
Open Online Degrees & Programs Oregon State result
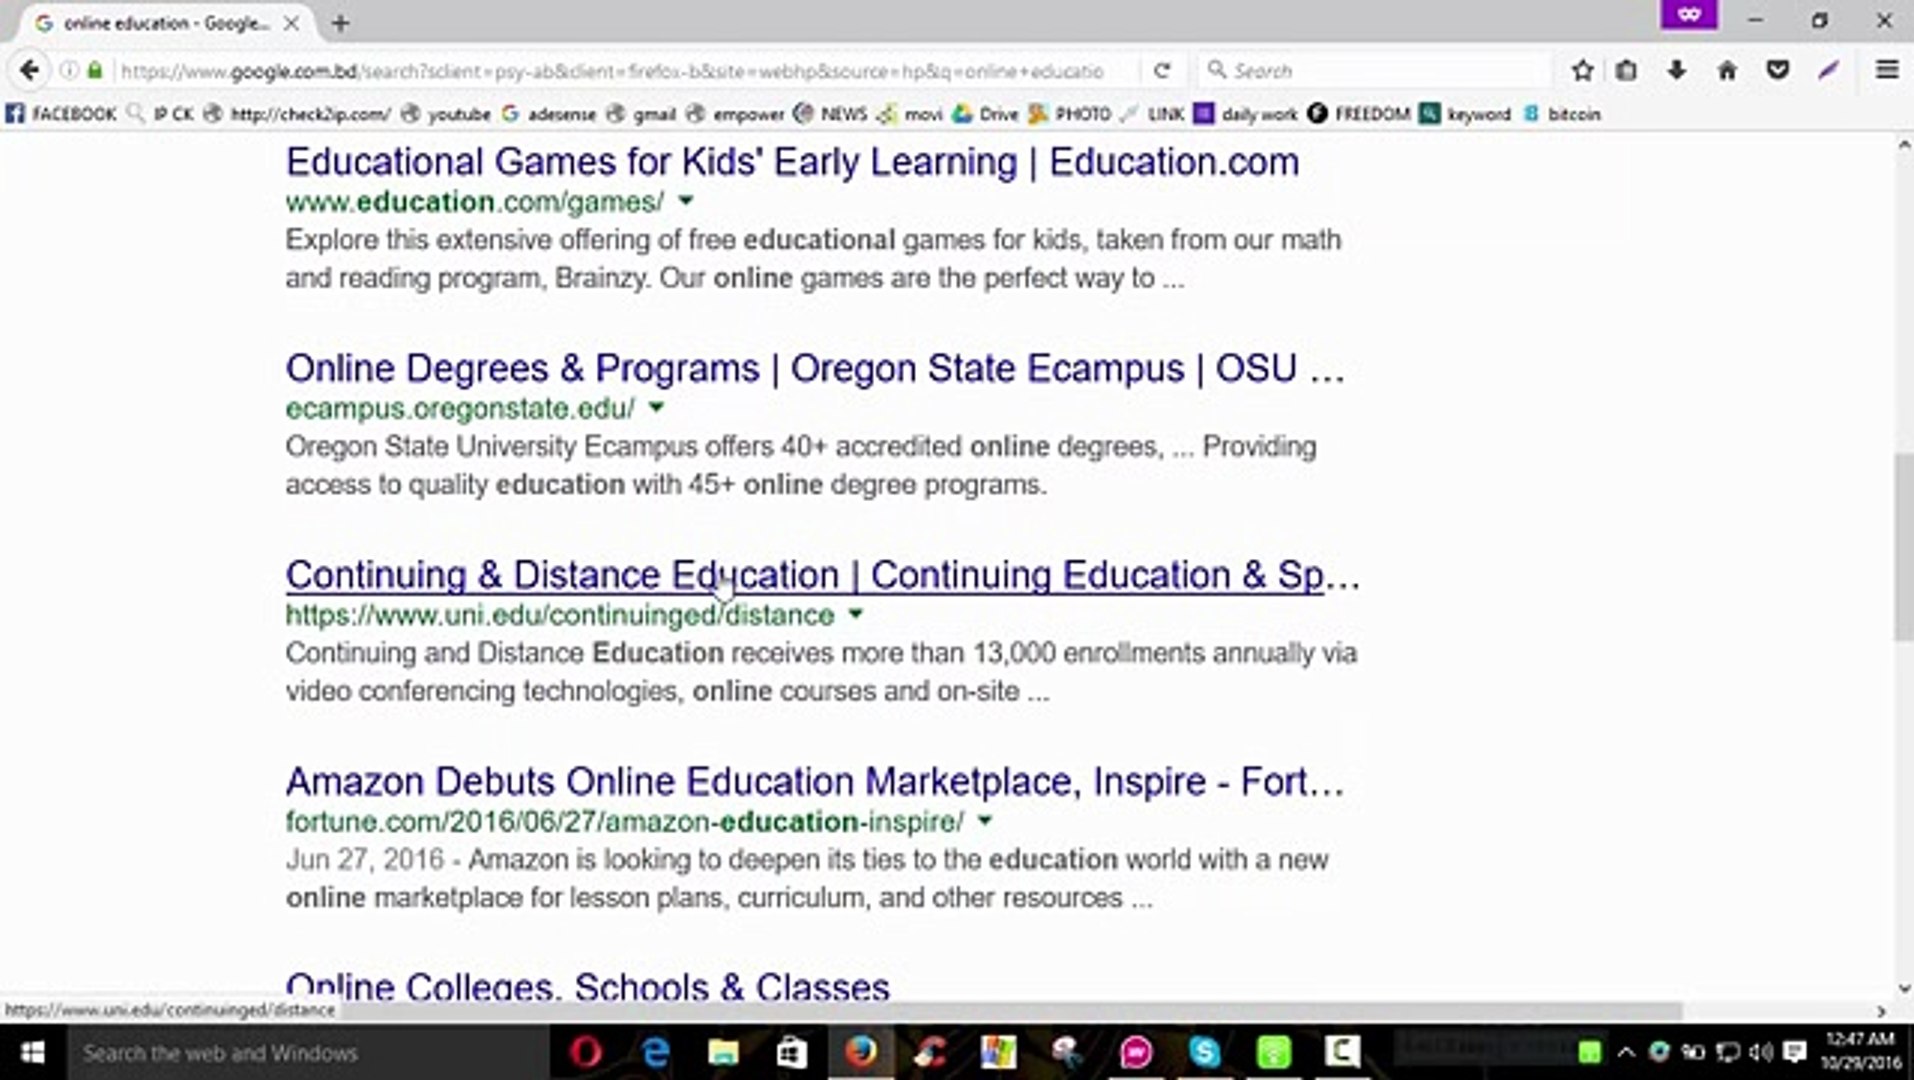[x=815, y=369]
